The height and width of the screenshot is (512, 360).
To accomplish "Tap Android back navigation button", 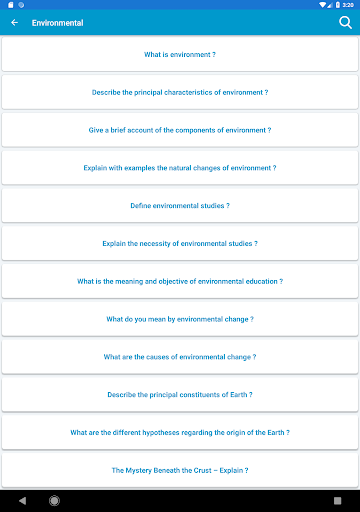I will pos(22,500).
